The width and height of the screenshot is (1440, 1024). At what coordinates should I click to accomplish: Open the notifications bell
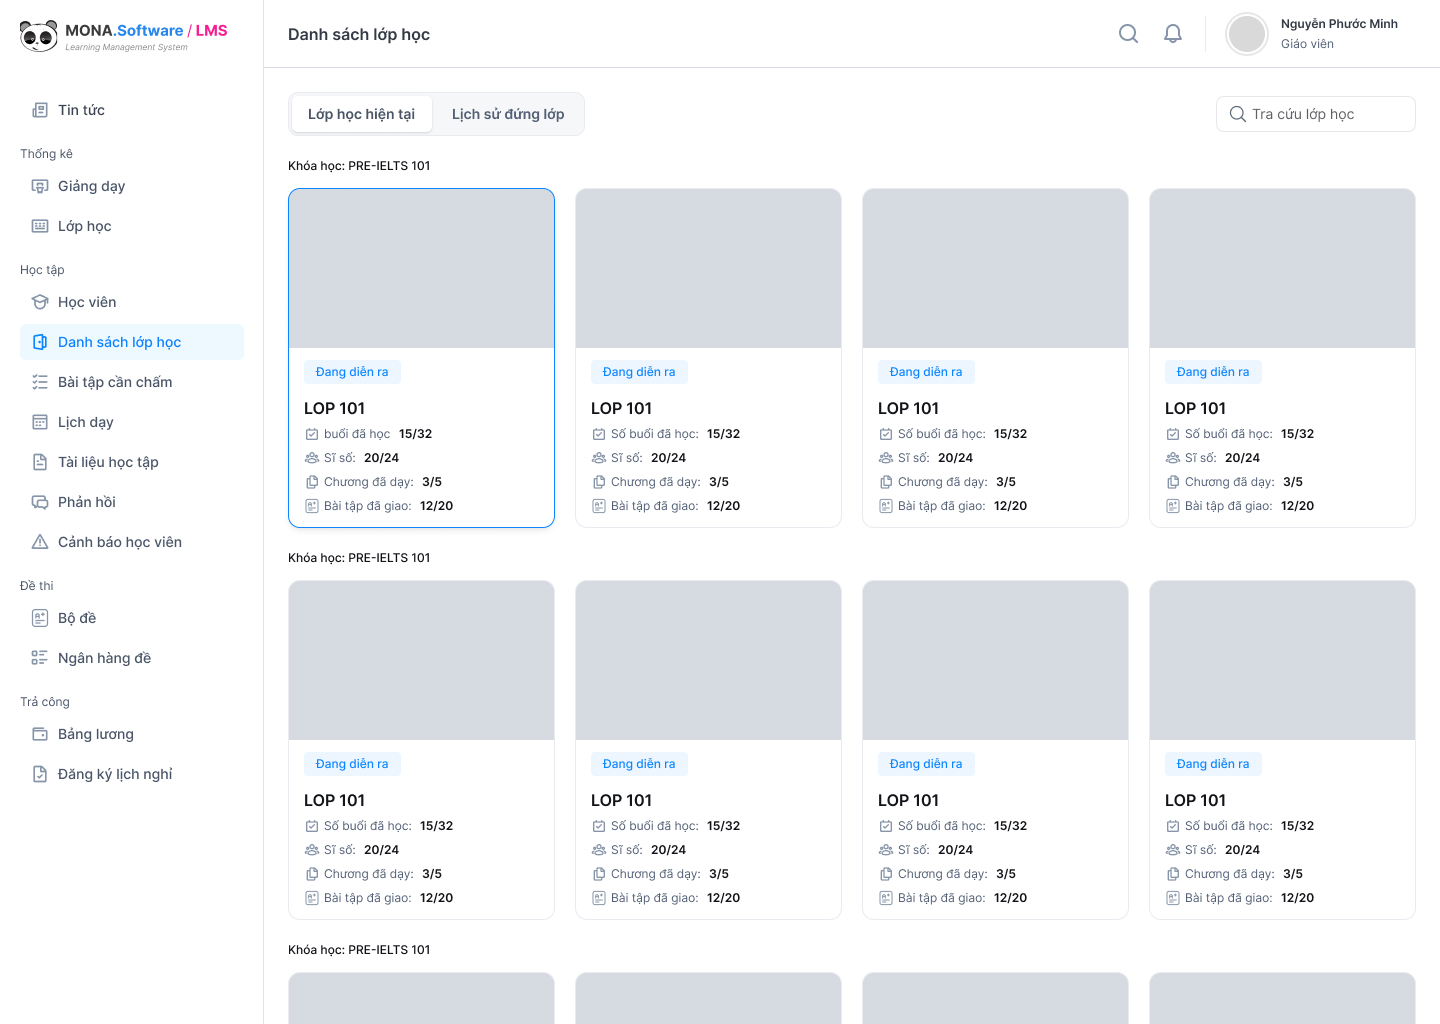click(x=1173, y=34)
